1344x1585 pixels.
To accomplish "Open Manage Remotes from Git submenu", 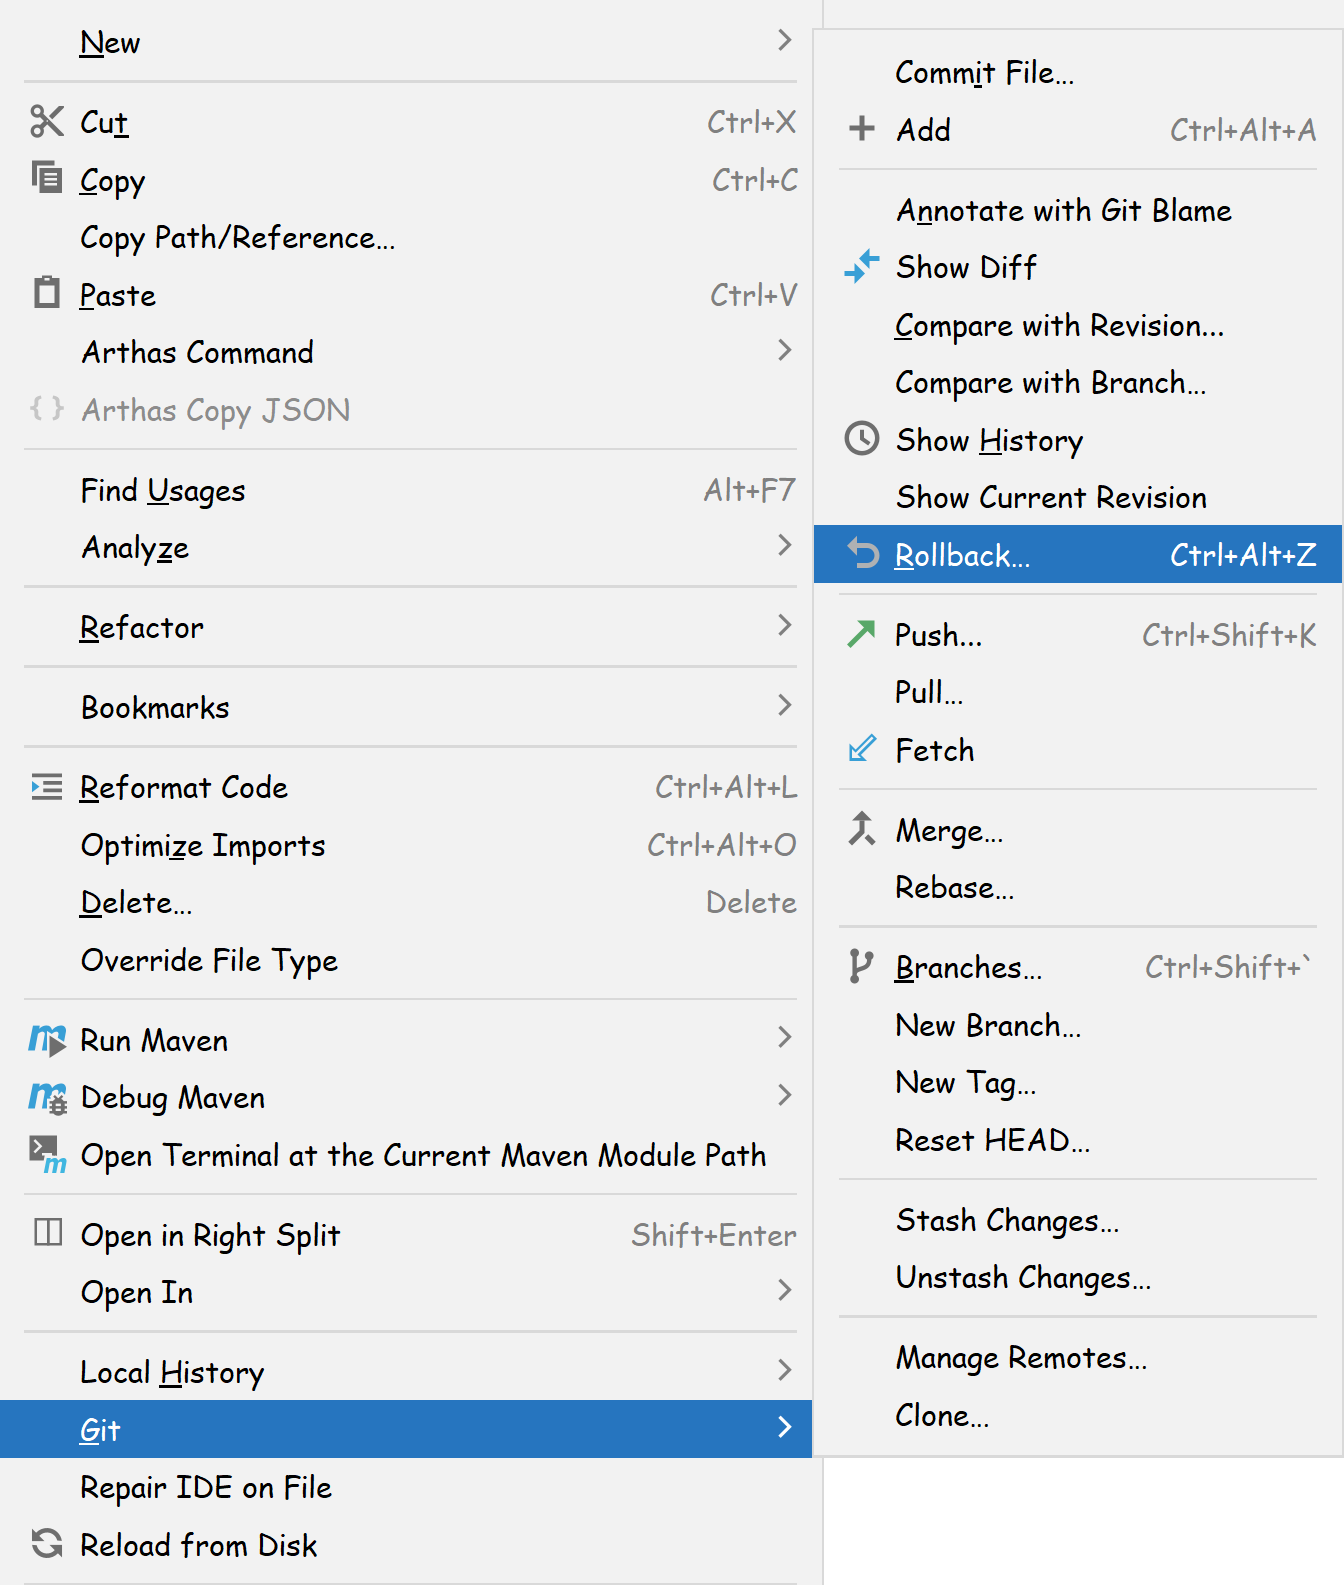I will tap(1021, 1358).
